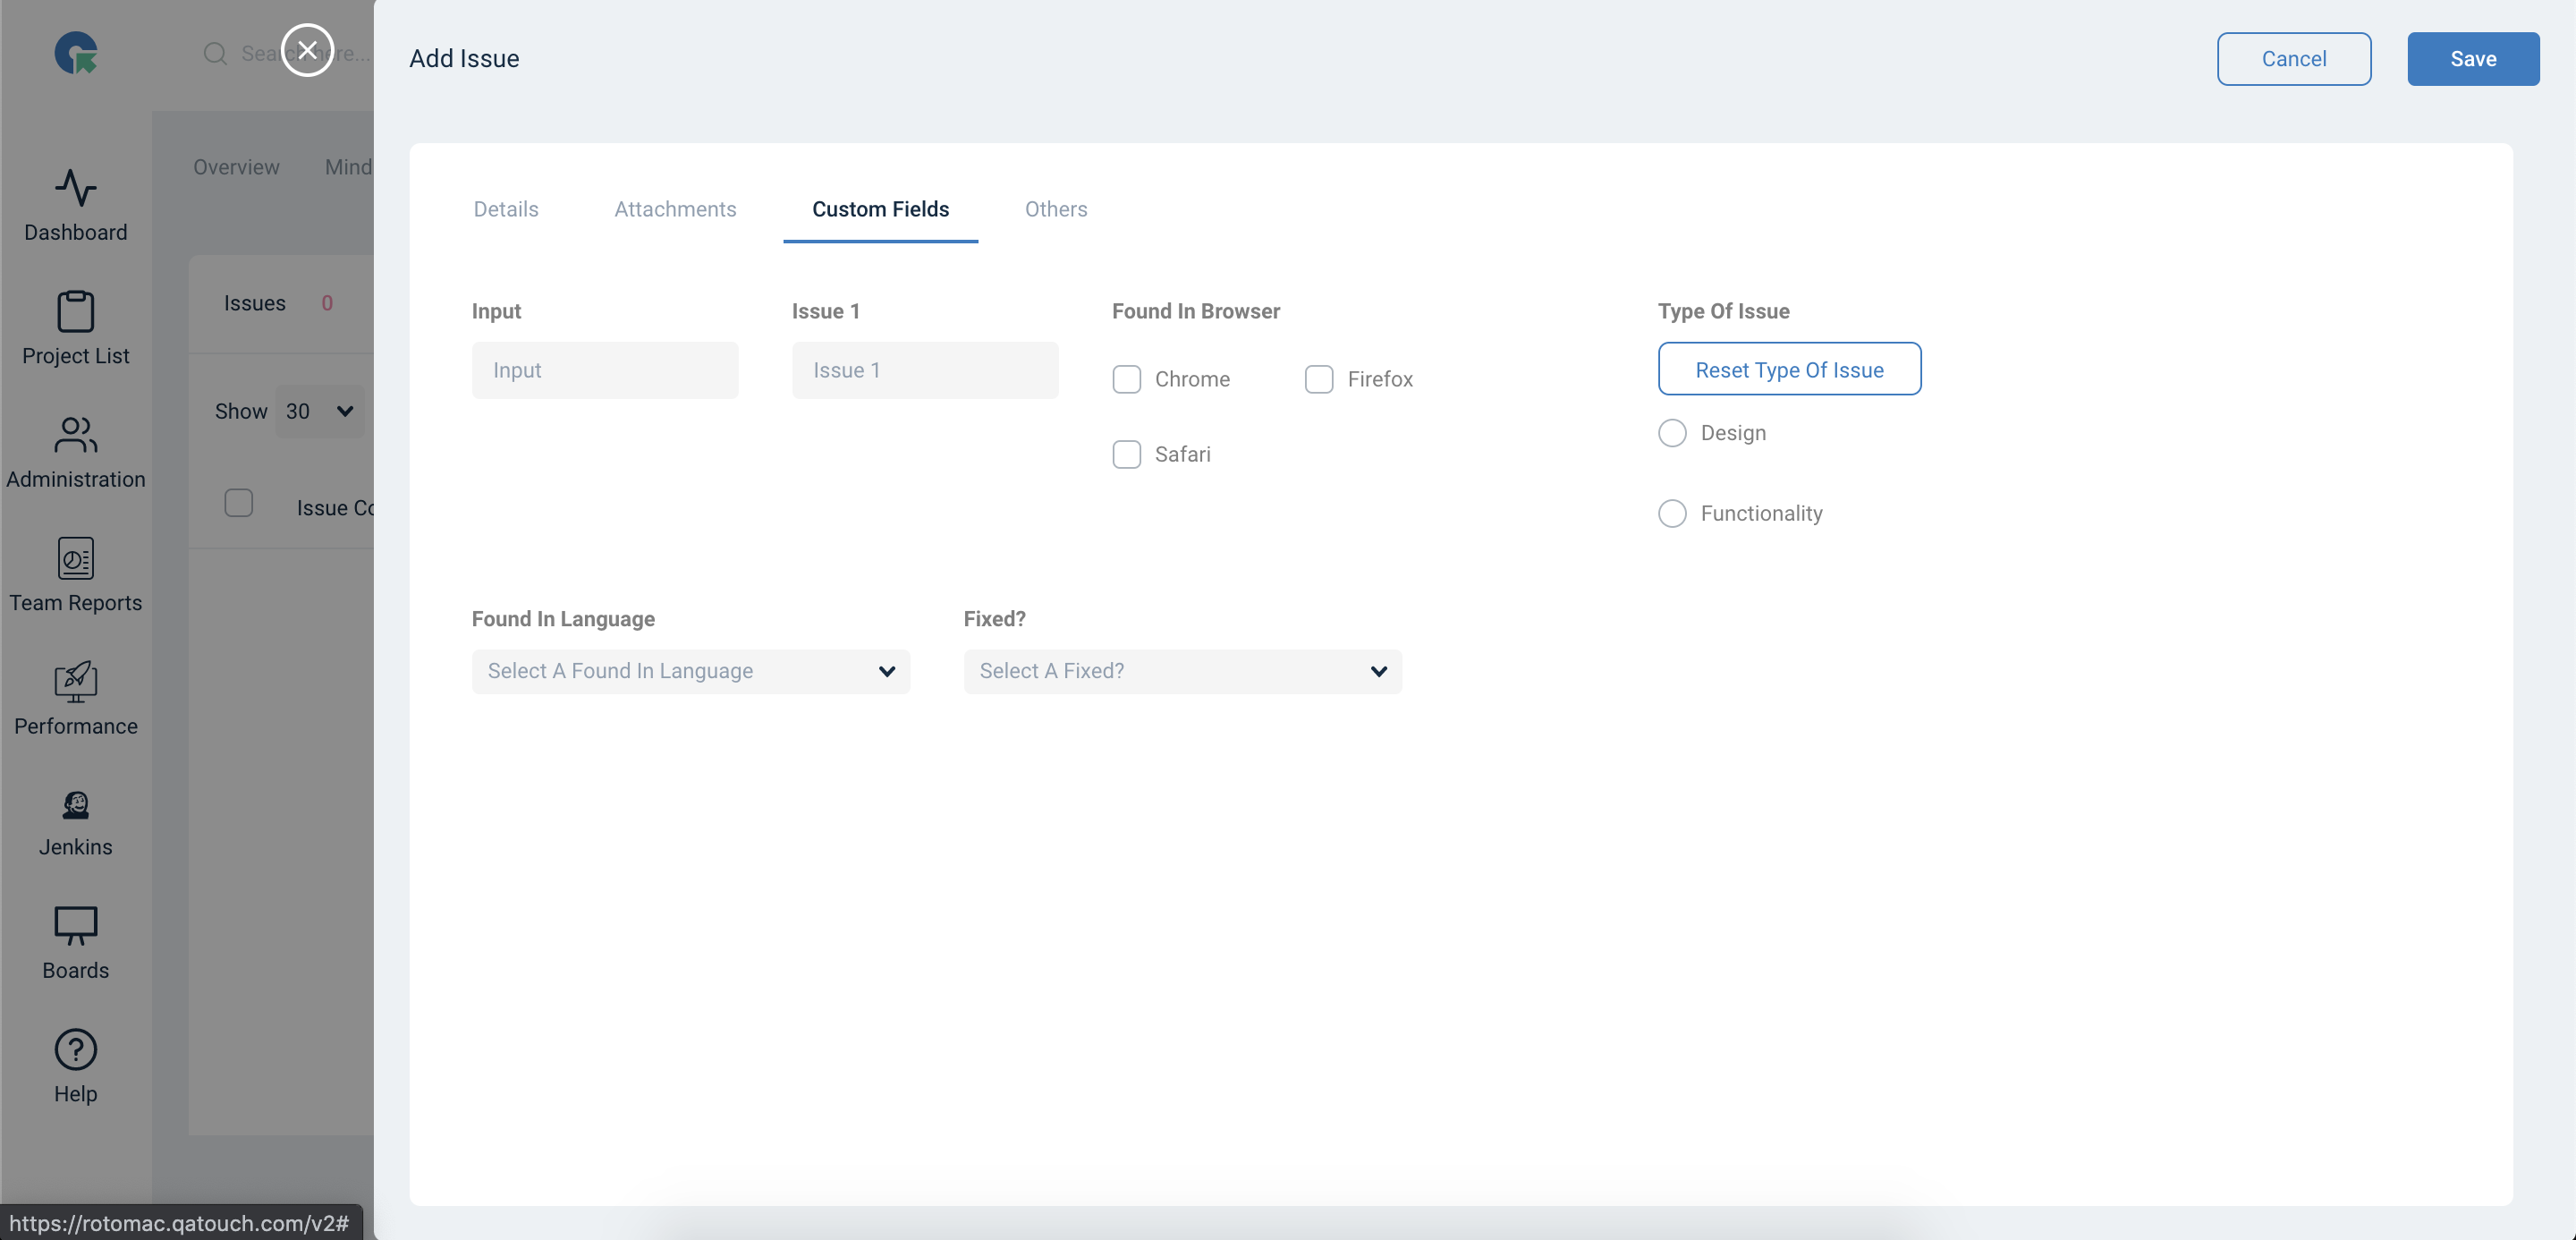
Task: Click Reset Type Of Issue button
Action: pyautogui.click(x=1789, y=369)
